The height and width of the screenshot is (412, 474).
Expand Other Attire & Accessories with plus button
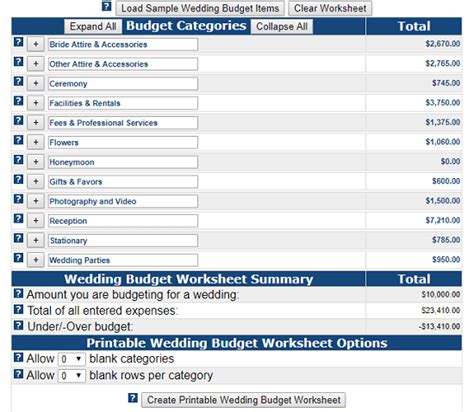[36, 64]
